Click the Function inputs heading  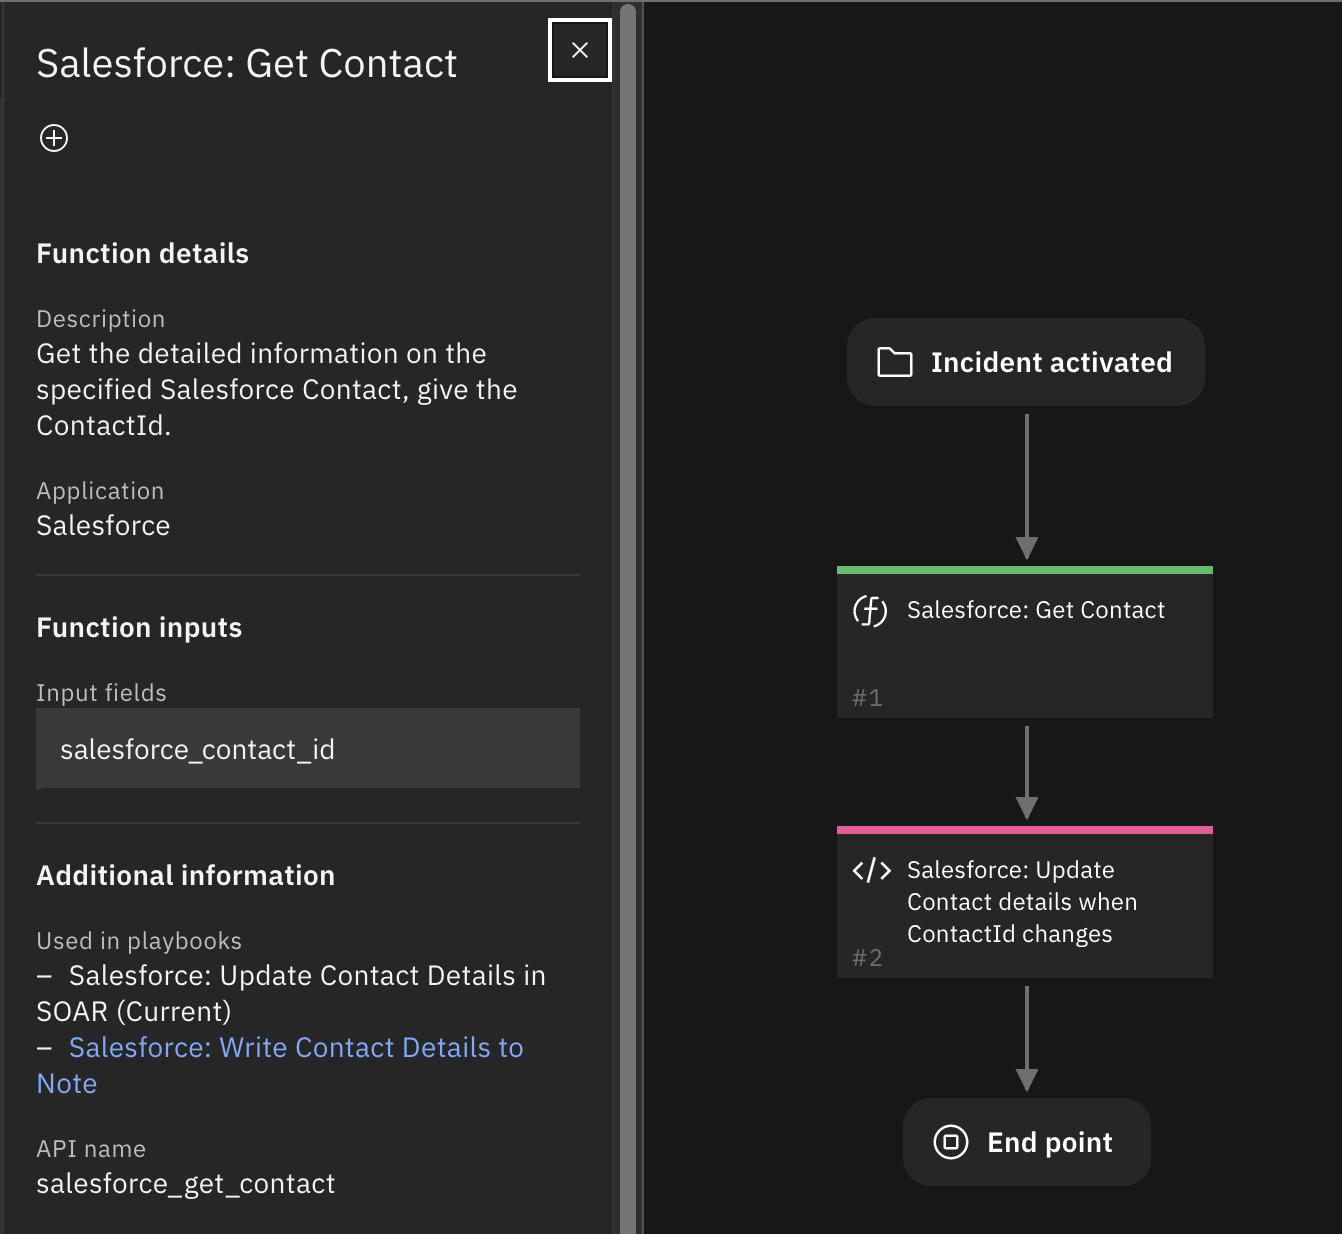(139, 627)
